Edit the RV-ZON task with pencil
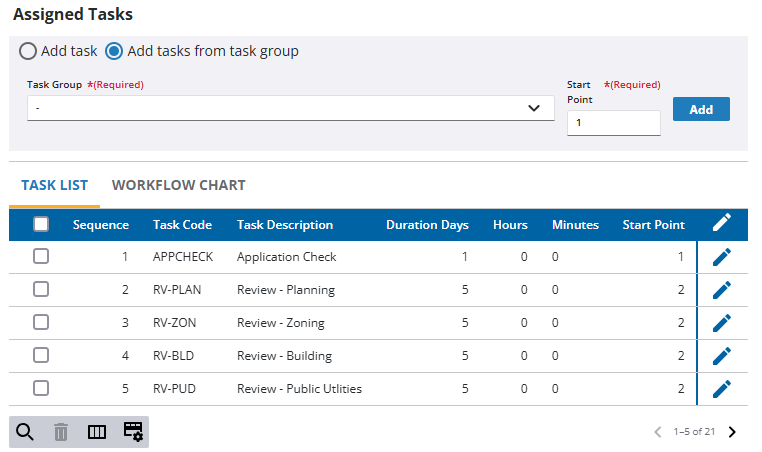Image resolution: width=762 pixels, height=452 pixels. pyautogui.click(x=721, y=323)
